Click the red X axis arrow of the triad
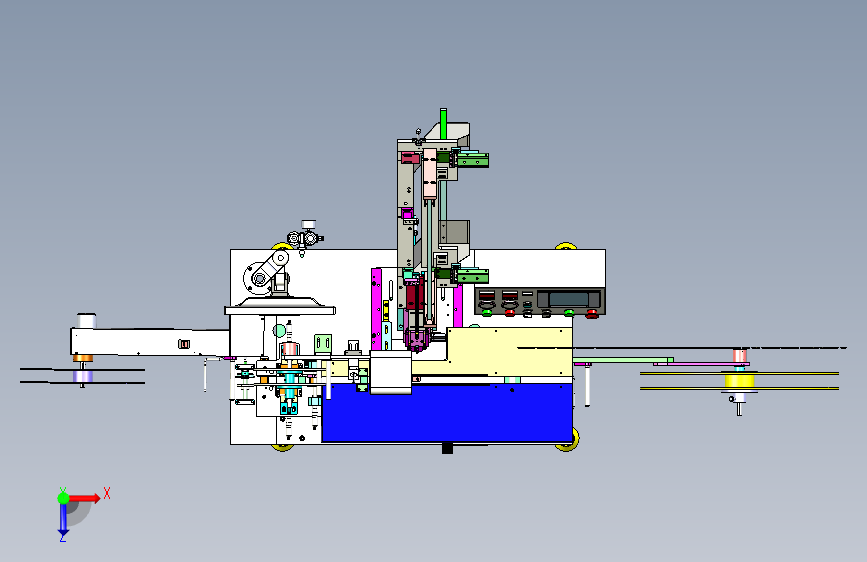 84,498
